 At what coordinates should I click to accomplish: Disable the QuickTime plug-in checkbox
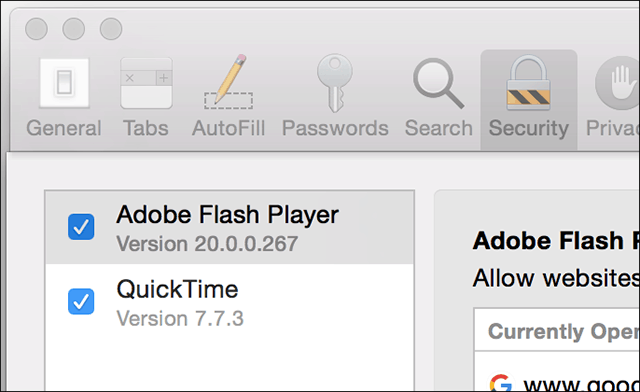tap(81, 301)
